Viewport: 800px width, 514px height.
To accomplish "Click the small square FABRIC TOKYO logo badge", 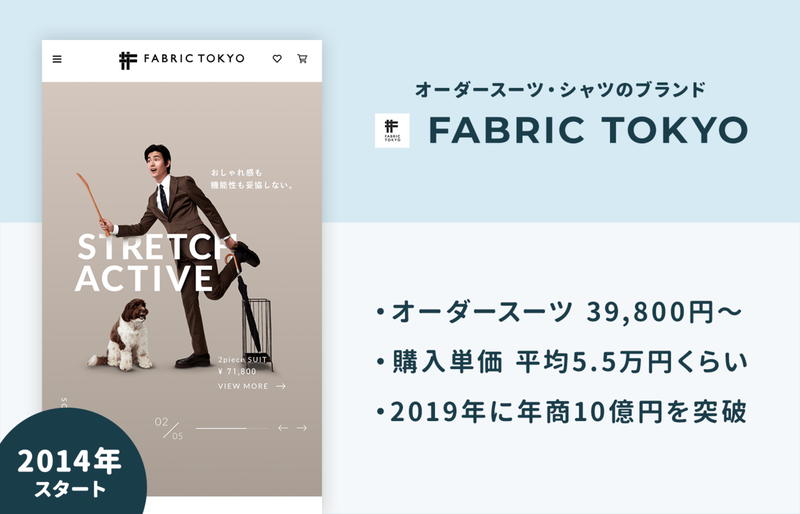I will (392, 131).
